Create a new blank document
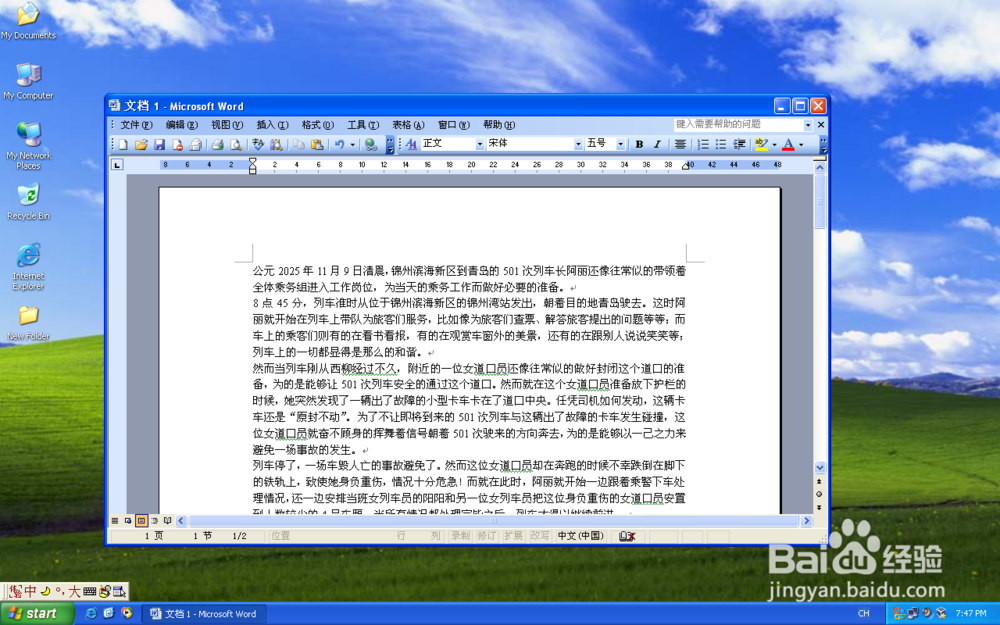This screenshot has width=1000, height=625. (x=123, y=145)
